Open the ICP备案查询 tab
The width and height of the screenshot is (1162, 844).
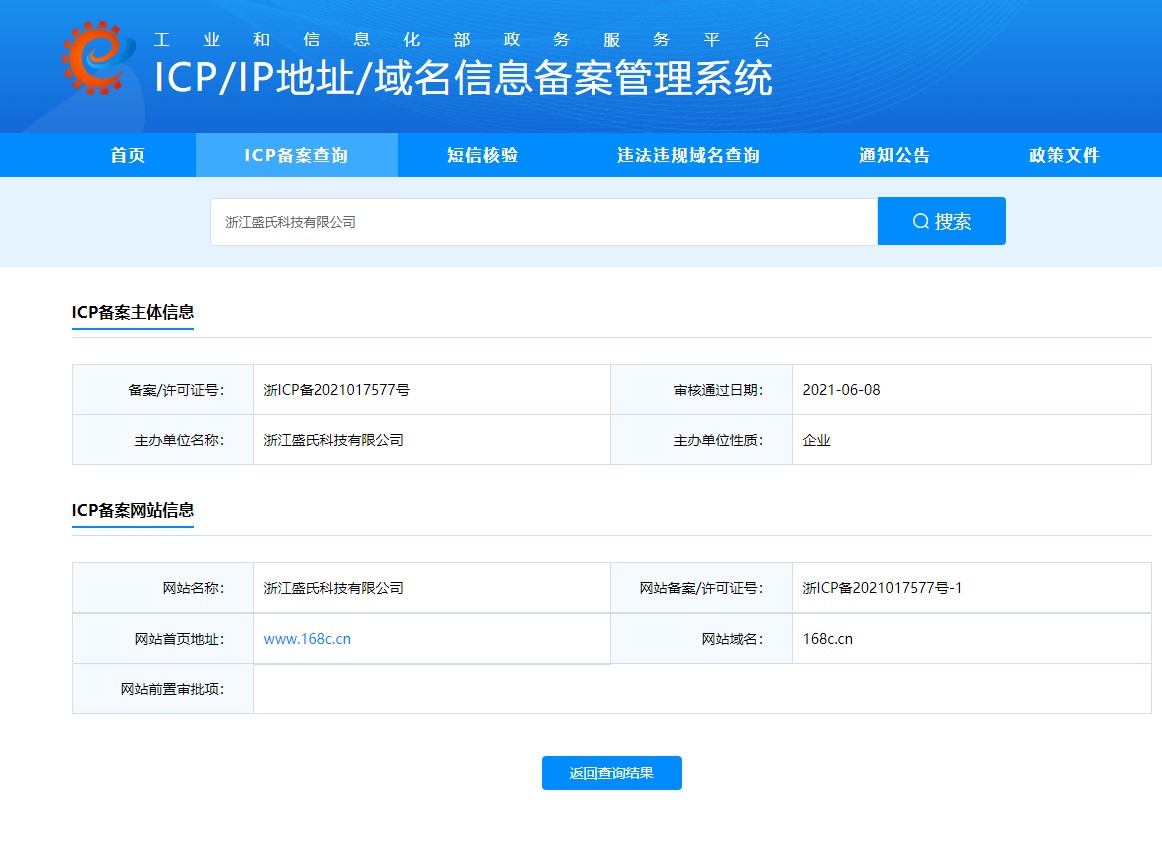296,155
